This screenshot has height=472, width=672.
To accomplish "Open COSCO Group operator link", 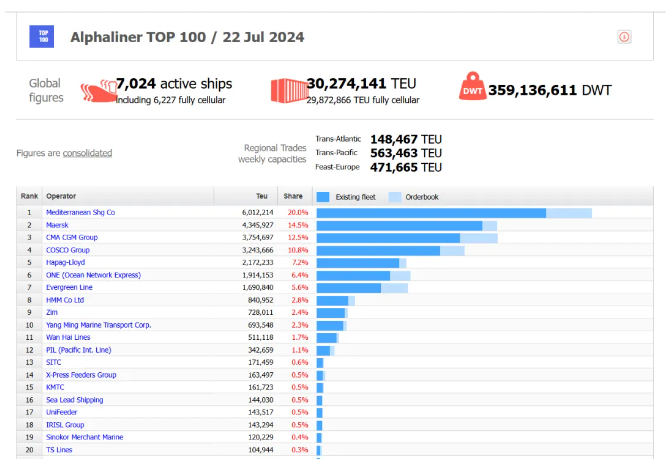I will coord(68,250).
